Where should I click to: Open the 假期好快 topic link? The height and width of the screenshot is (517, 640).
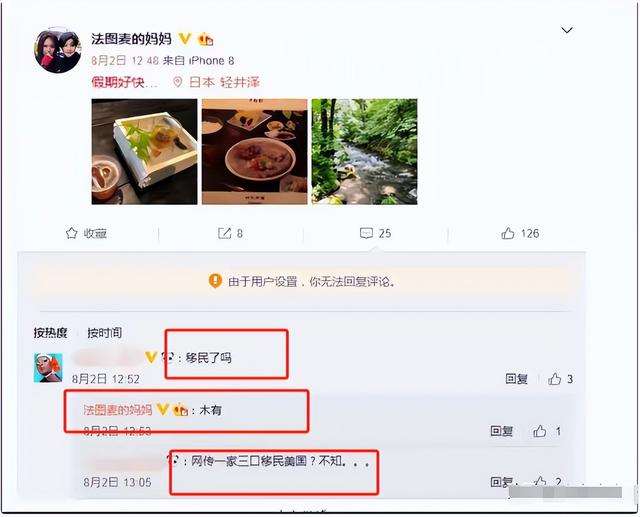click(x=124, y=82)
